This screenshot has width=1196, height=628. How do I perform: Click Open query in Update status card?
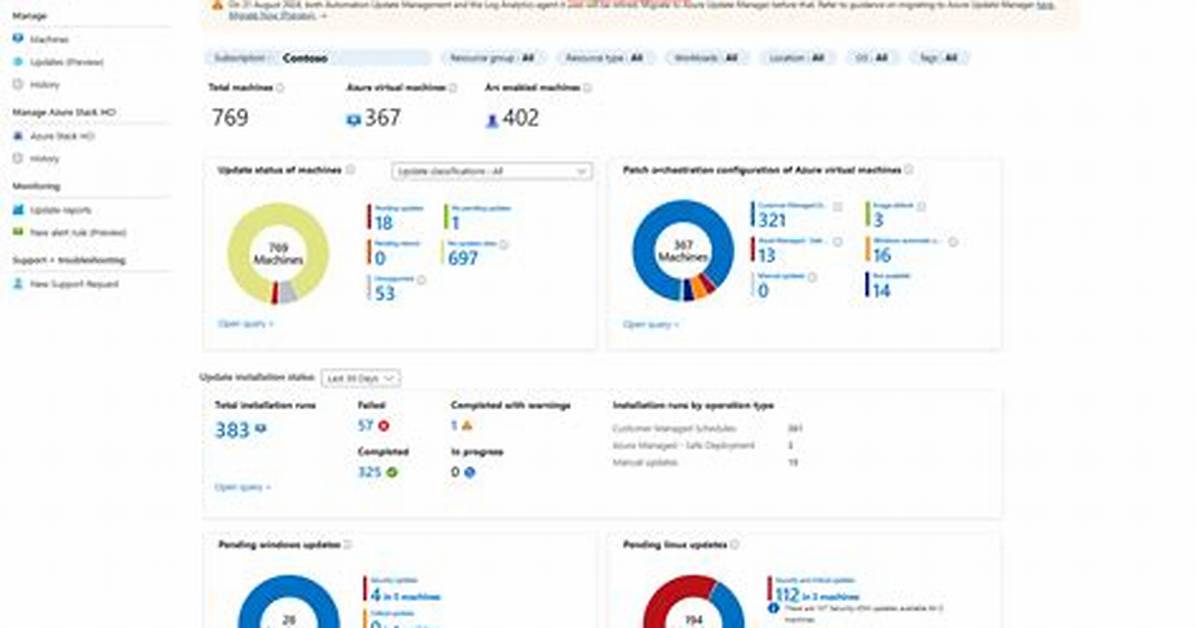(245, 324)
